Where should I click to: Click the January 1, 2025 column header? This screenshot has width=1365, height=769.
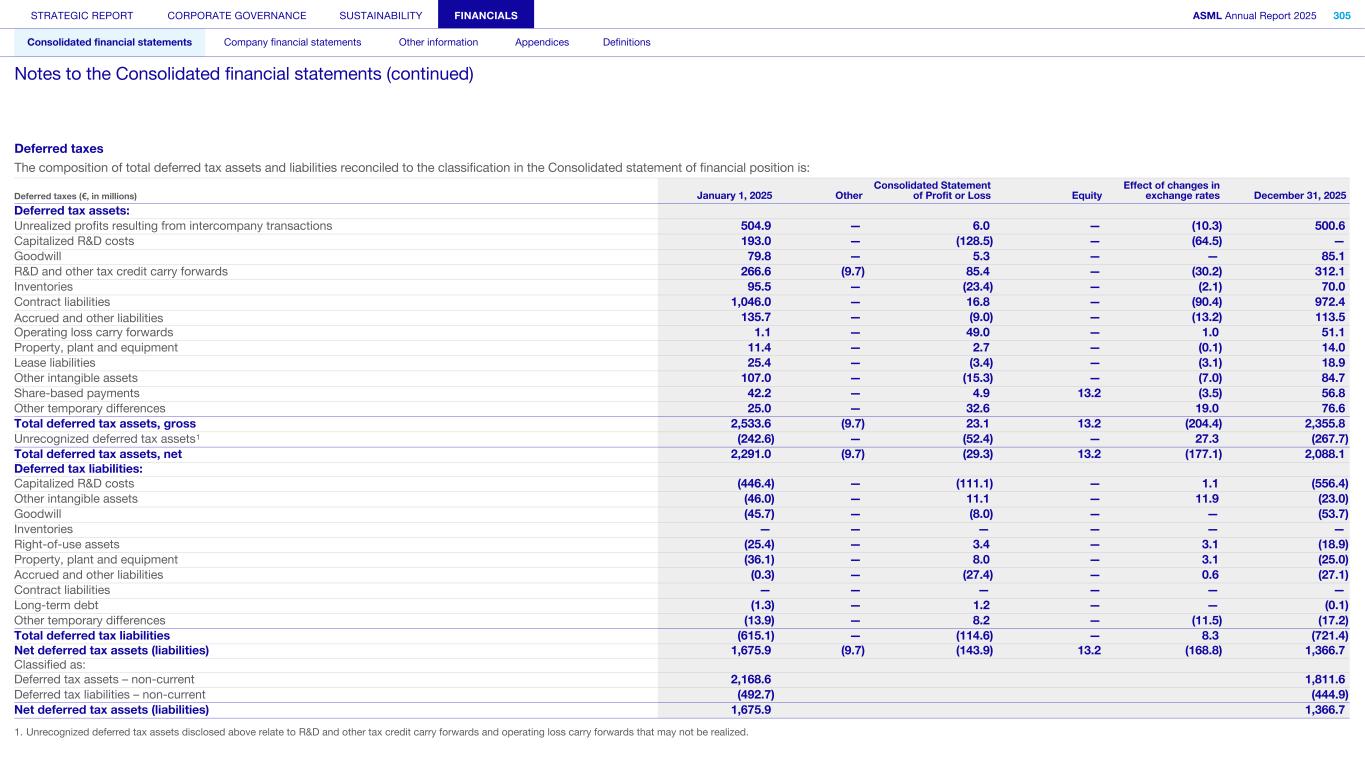734,195
